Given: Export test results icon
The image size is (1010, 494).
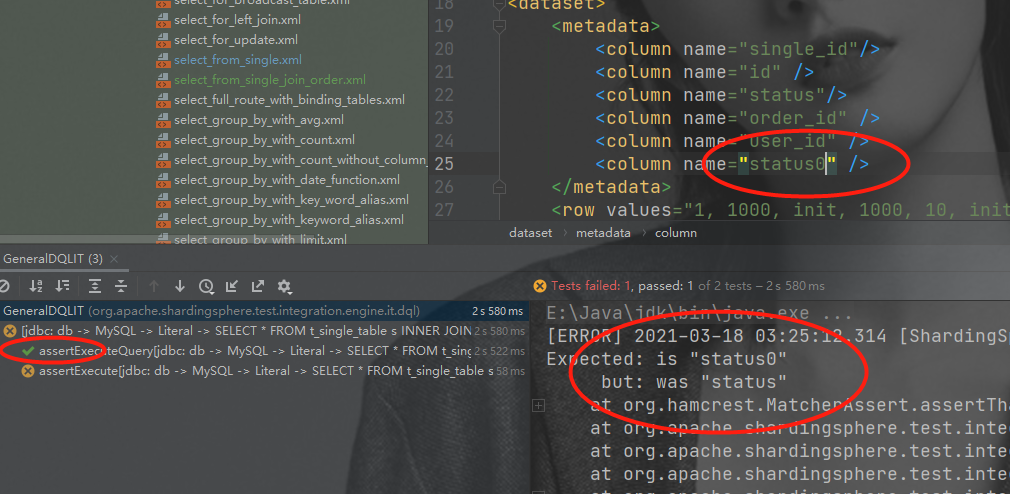Looking at the screenshot, I should tap(258, 287).
